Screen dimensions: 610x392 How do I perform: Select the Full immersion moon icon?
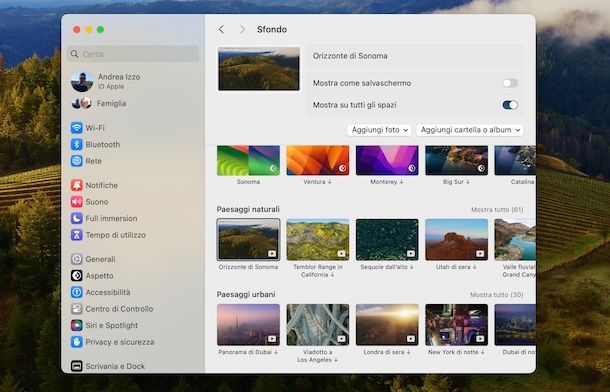coord(77,218)
